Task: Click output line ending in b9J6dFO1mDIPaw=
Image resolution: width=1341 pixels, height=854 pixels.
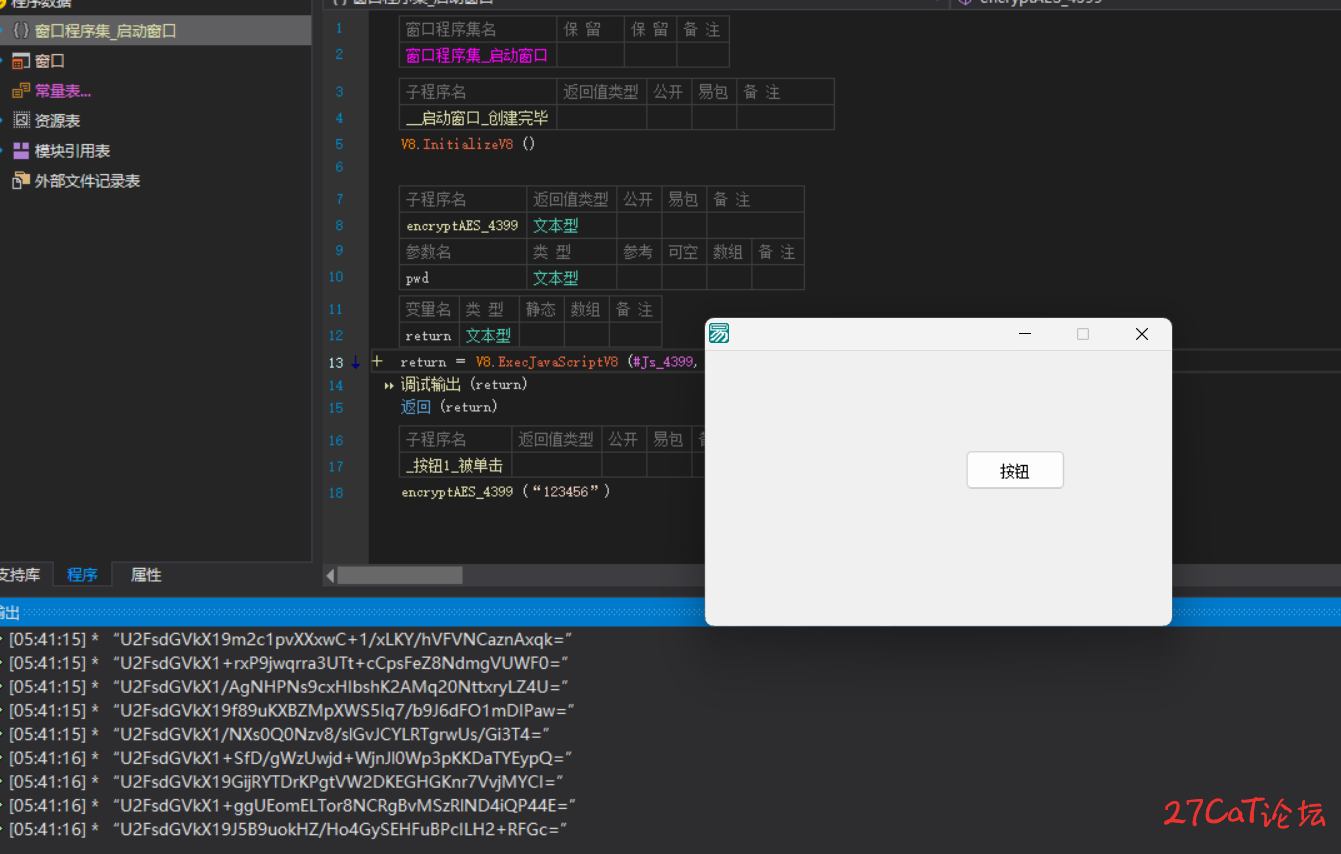Action: coord(292,711)
